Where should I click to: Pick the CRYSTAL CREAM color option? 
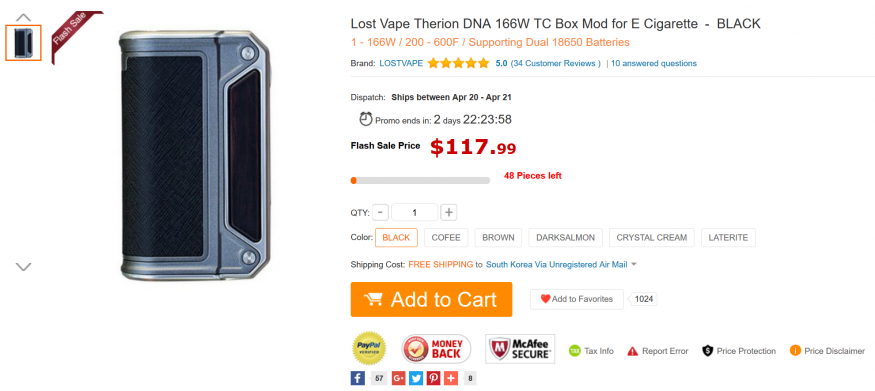coord(652,238)
